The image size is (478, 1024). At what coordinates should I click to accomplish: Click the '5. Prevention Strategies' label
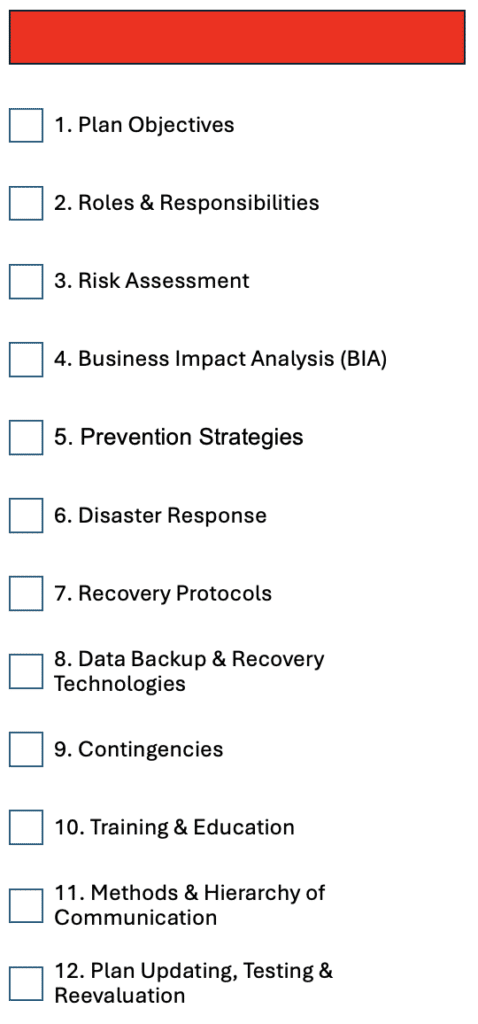click(x=179, y=438)
